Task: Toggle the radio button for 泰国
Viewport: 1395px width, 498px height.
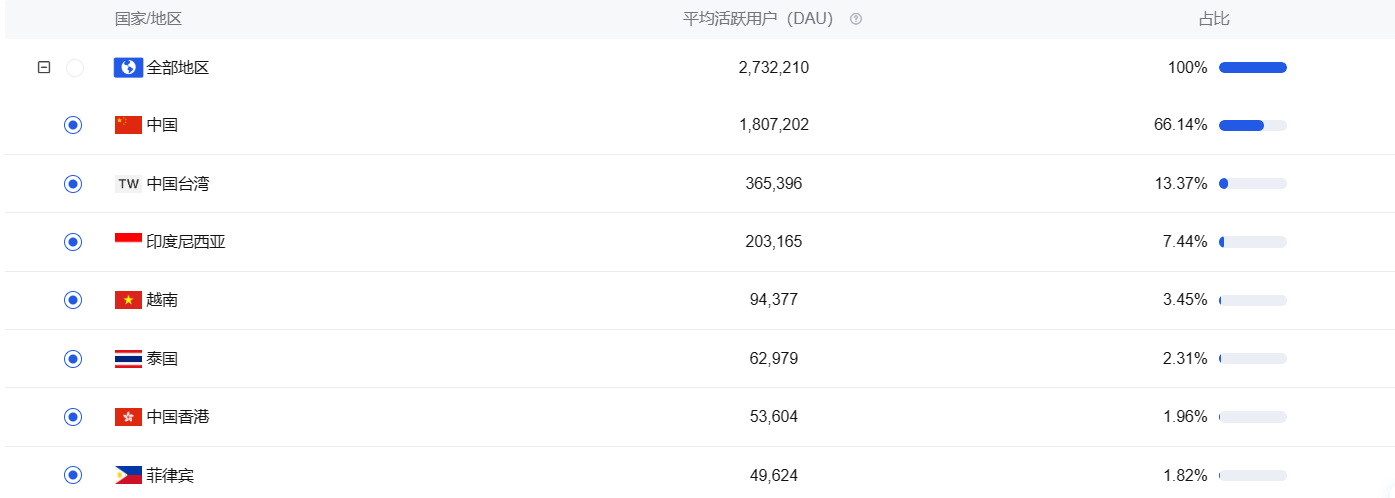Action: [73, 358]
